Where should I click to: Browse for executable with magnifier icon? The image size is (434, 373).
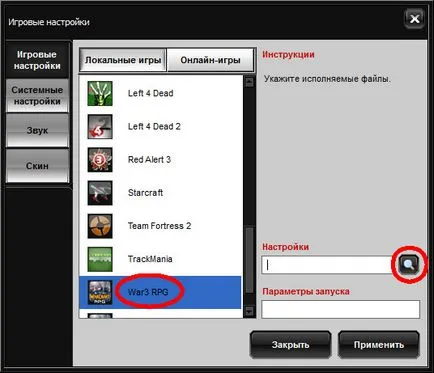coord(409,265)
